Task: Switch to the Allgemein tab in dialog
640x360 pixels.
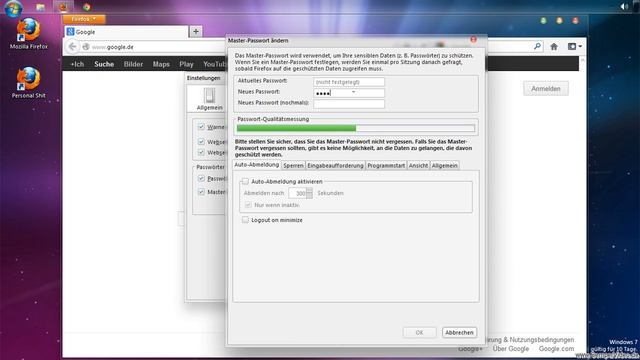Action: 444,165
